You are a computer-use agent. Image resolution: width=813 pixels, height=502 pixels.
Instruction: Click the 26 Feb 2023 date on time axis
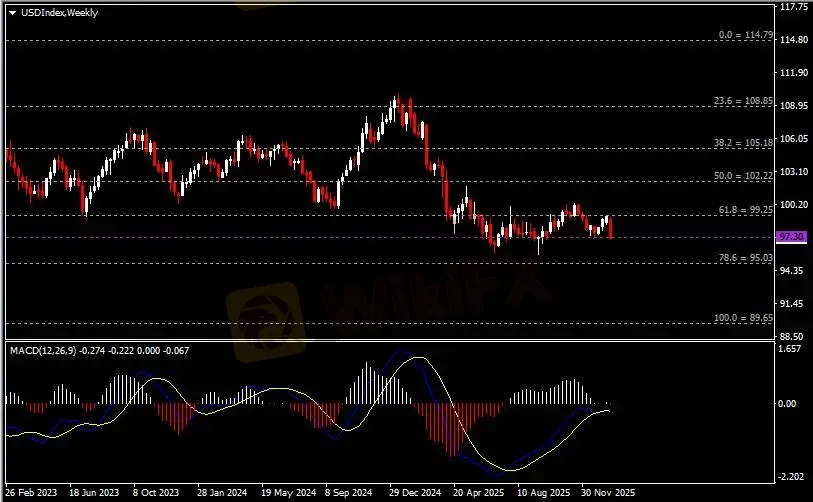[32, 493]
